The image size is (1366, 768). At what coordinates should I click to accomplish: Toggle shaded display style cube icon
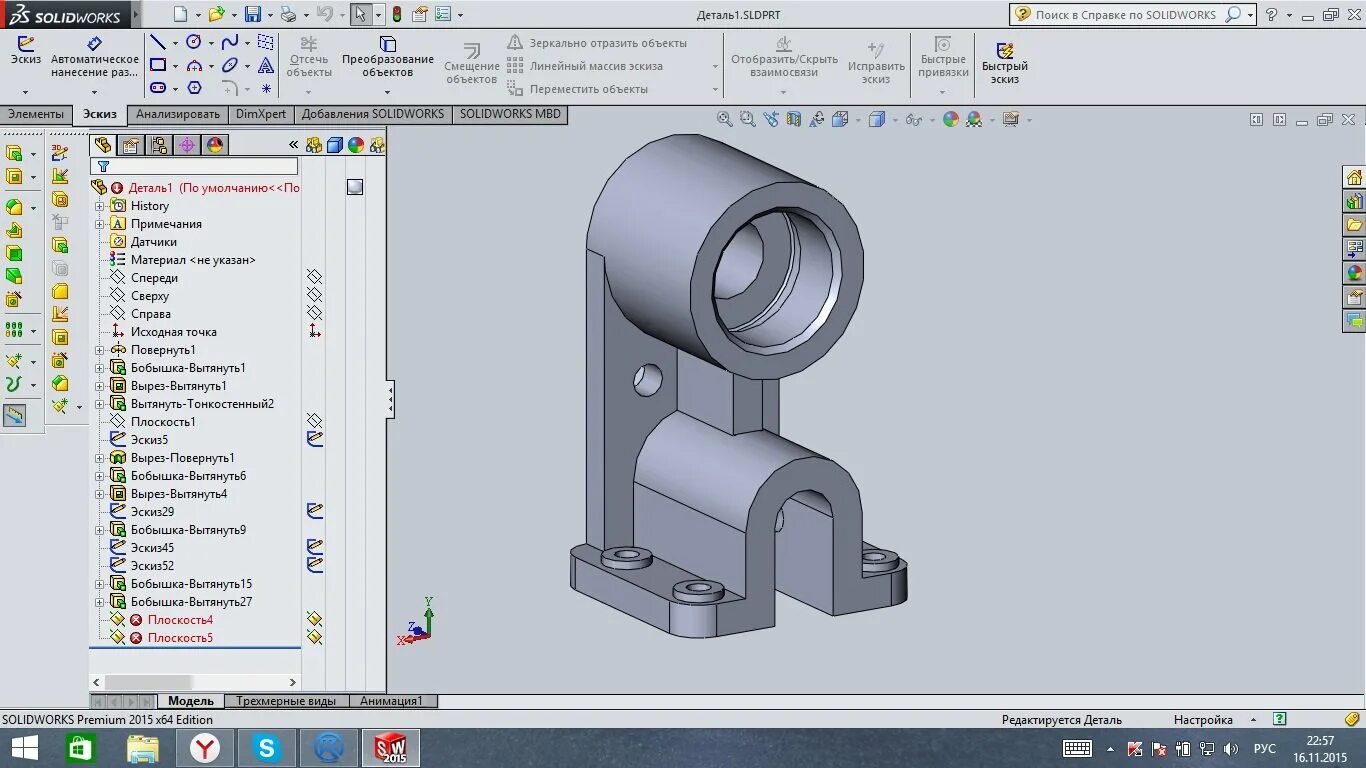(877, 119)
